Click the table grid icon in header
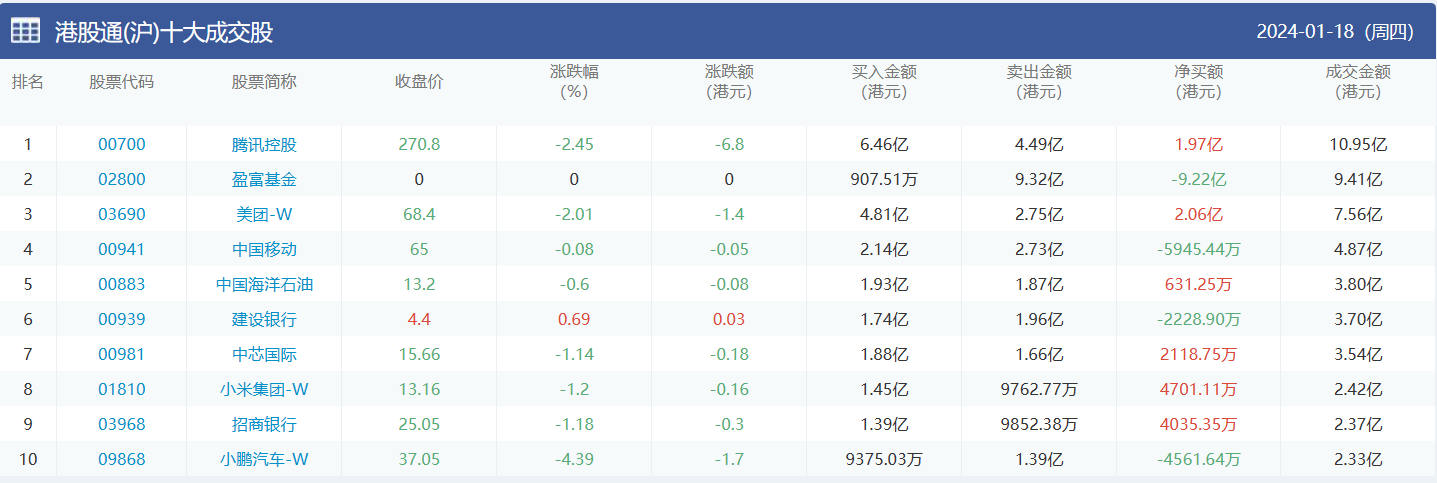The width and height of the screenshot is (1437, 483). coord(25,31)
